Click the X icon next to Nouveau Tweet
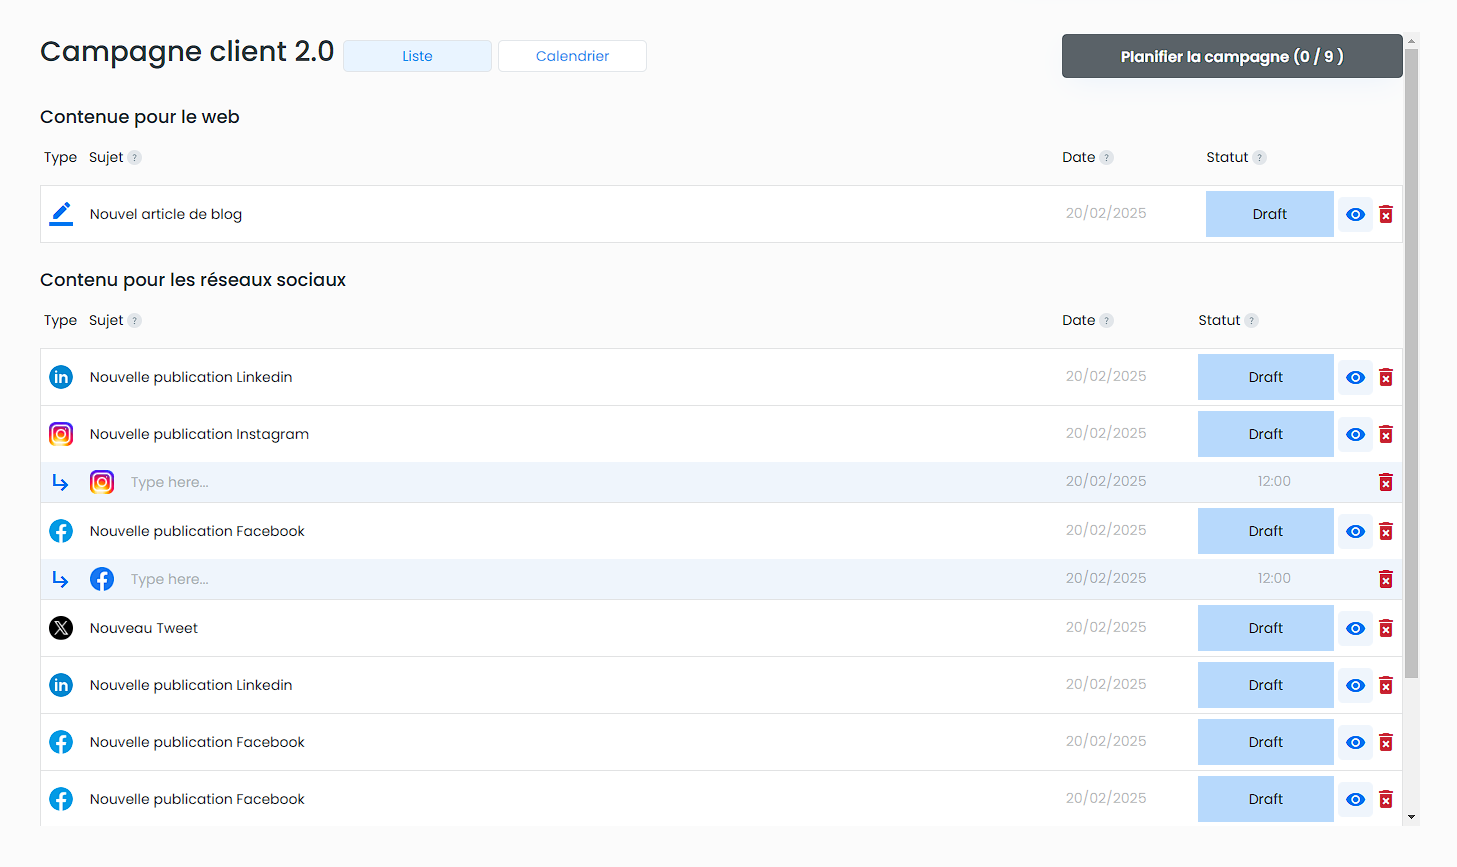The height and width of the screenshot is (867, 1457). pos(61,628)
